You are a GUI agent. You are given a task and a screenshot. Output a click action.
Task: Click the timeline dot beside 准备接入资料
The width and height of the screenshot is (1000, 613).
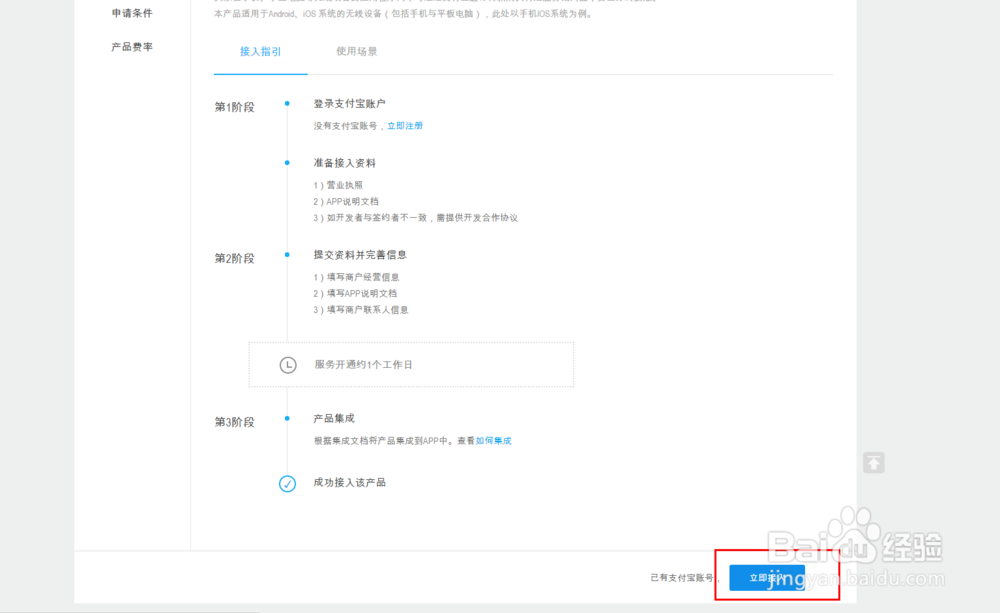coord(287,163)
